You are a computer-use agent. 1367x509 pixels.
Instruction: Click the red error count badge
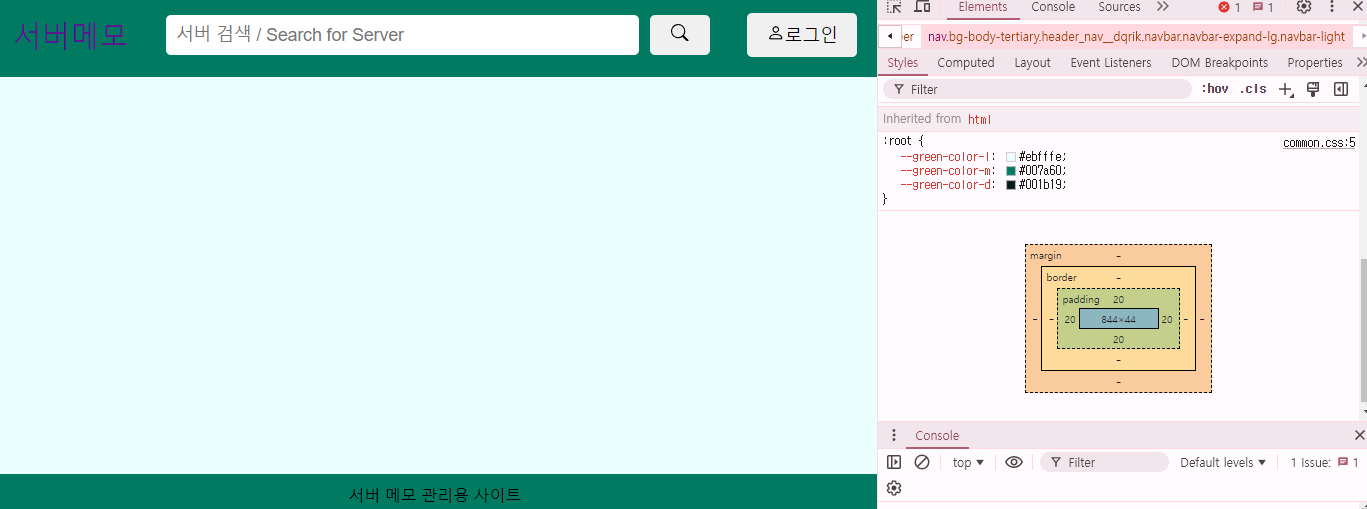click(x=1229, y=7)
